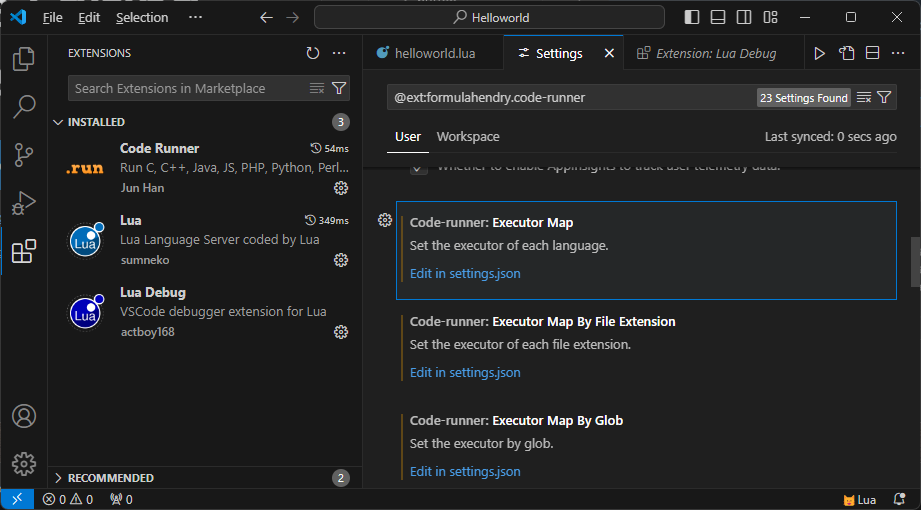Open the Manage gear in activity bar

(x=23, y=464)
